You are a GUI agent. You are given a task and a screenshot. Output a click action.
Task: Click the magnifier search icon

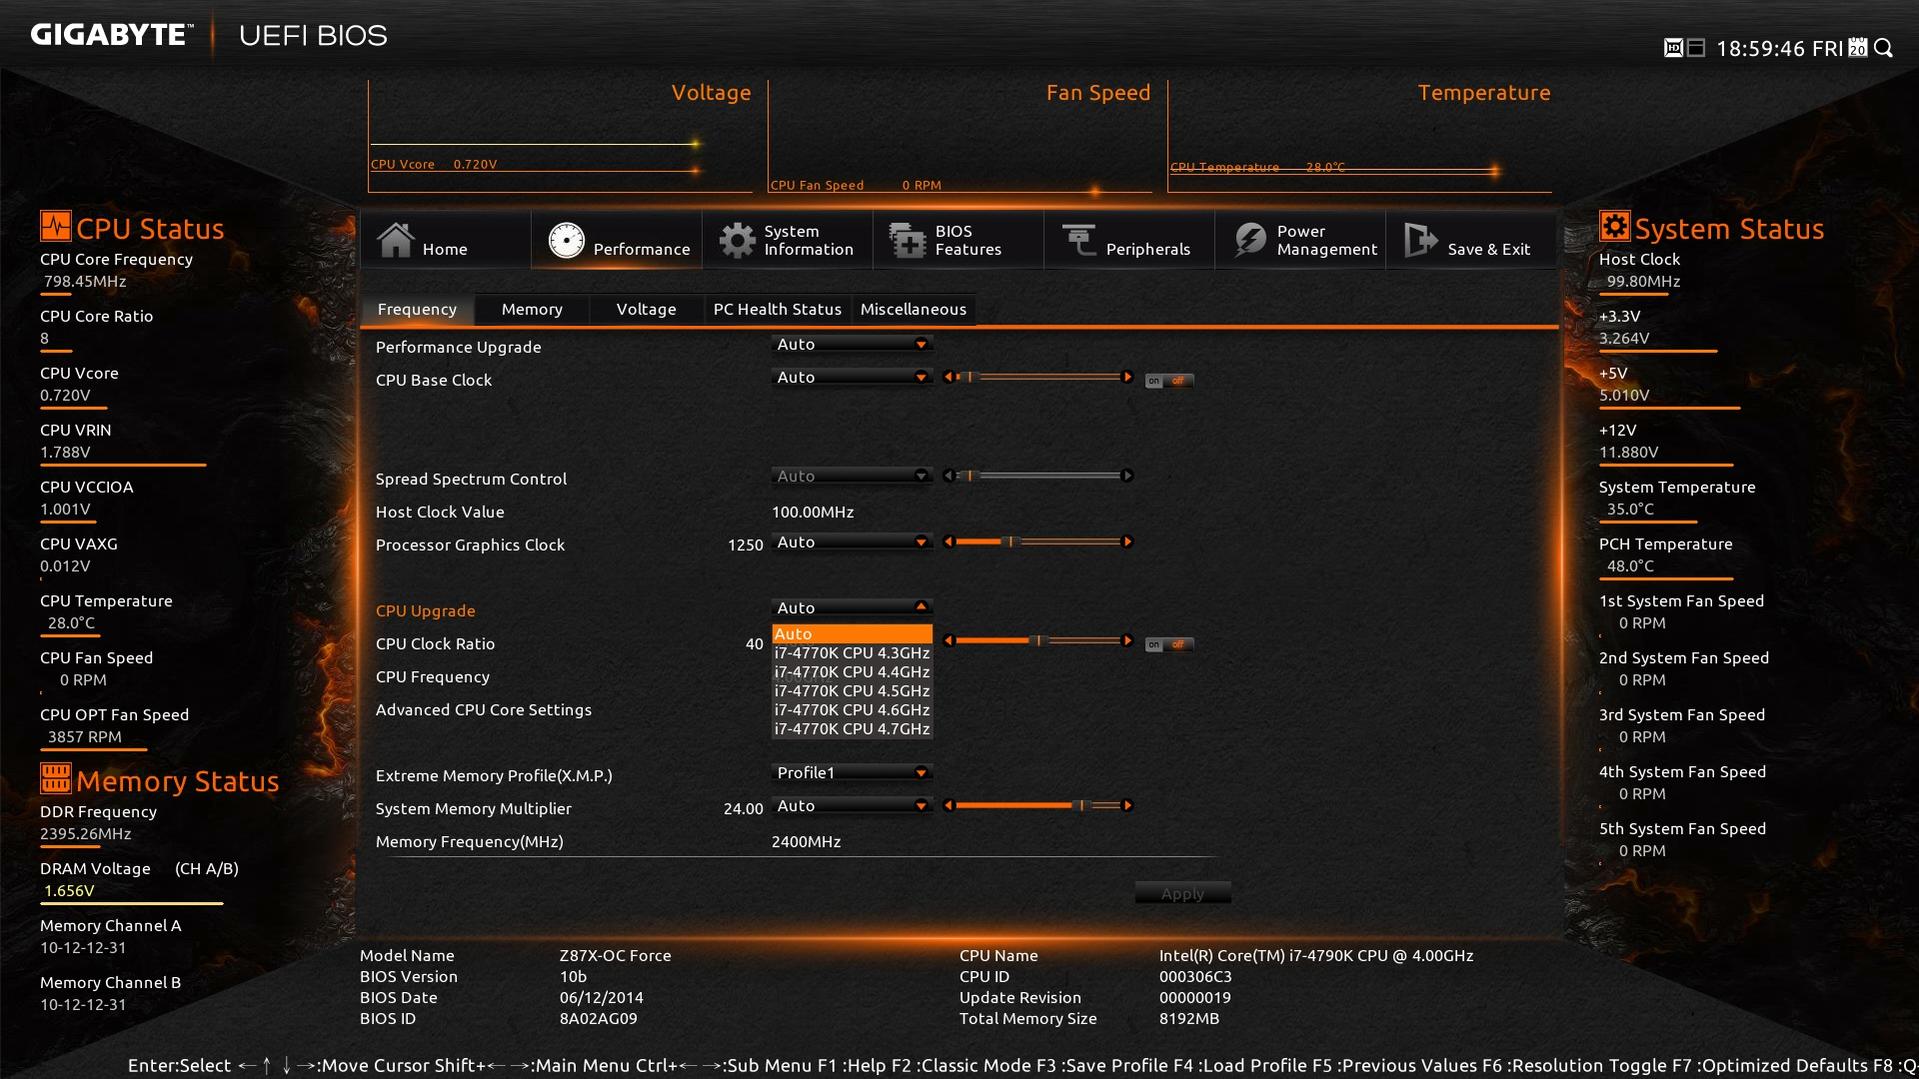click(x=1884, y=48)
